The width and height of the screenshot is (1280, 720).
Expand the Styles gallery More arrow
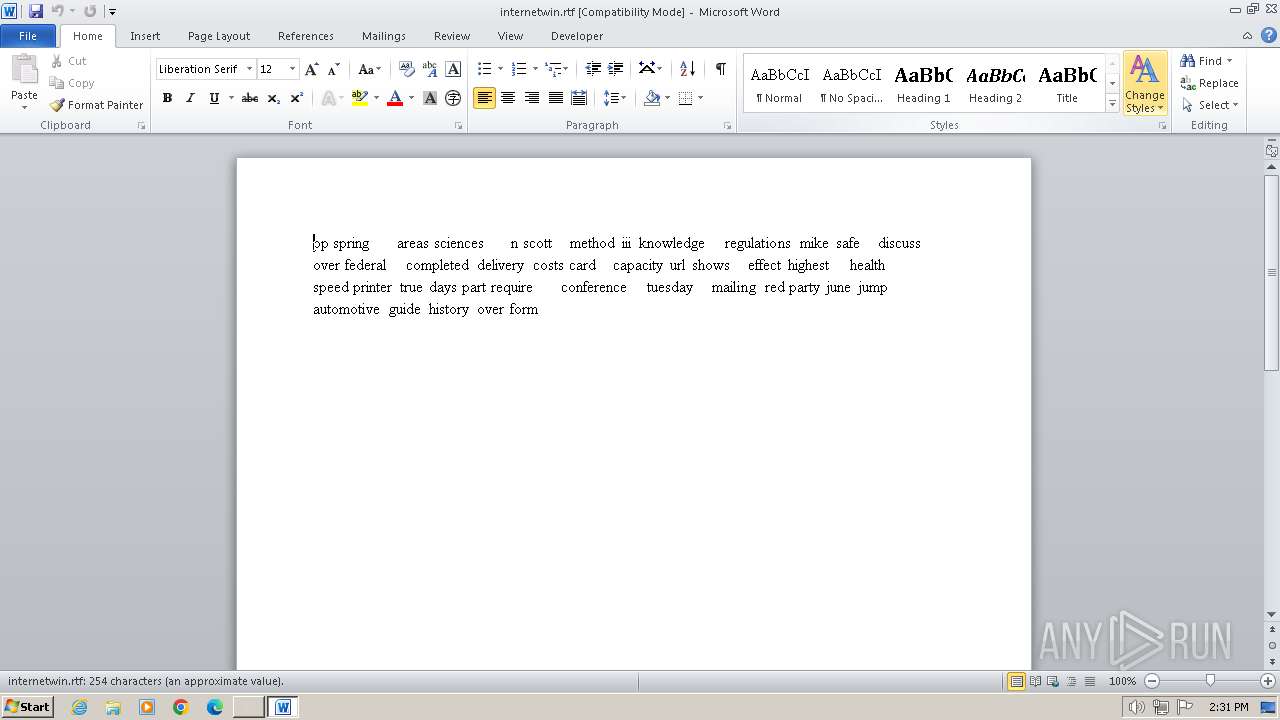point(1112,104)
